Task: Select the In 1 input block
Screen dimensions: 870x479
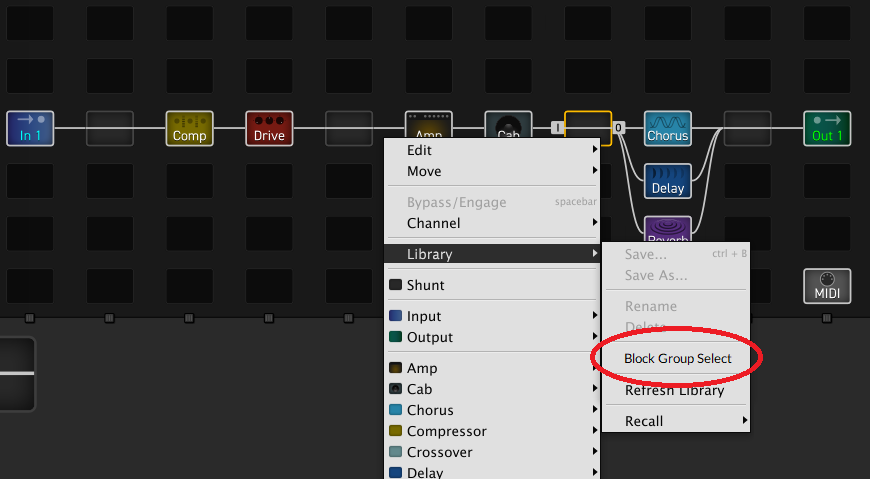Action: (29, 129)
